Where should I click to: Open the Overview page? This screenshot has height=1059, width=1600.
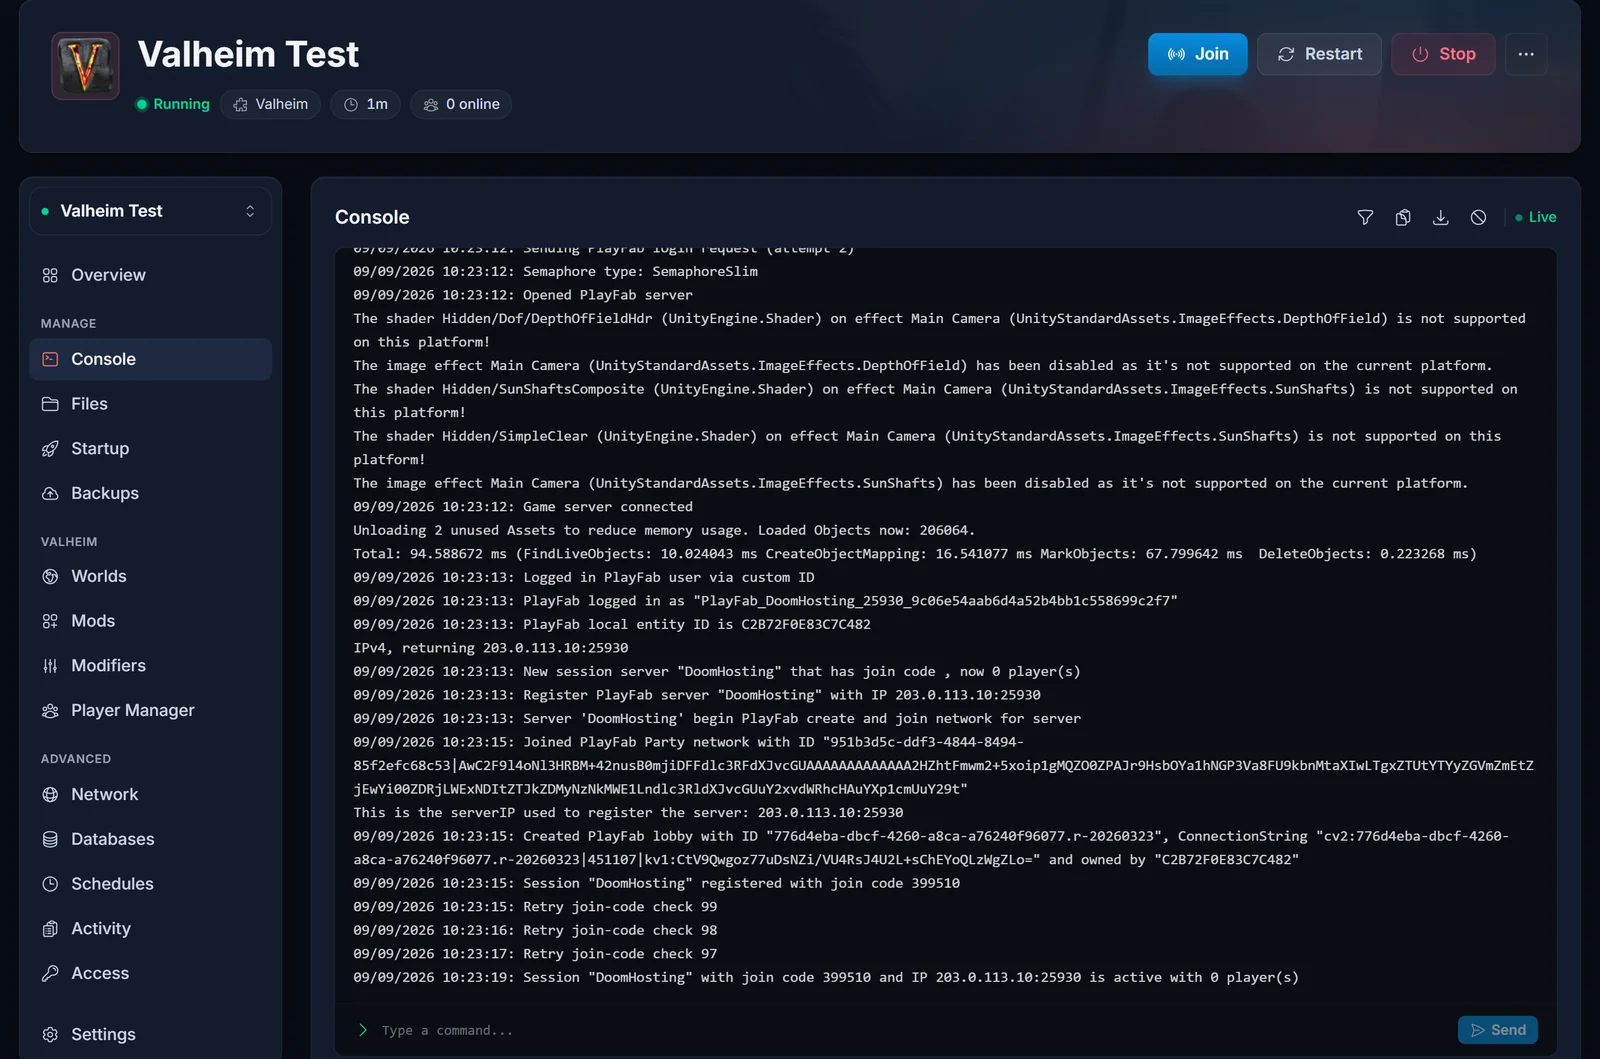tap(150, 275)
